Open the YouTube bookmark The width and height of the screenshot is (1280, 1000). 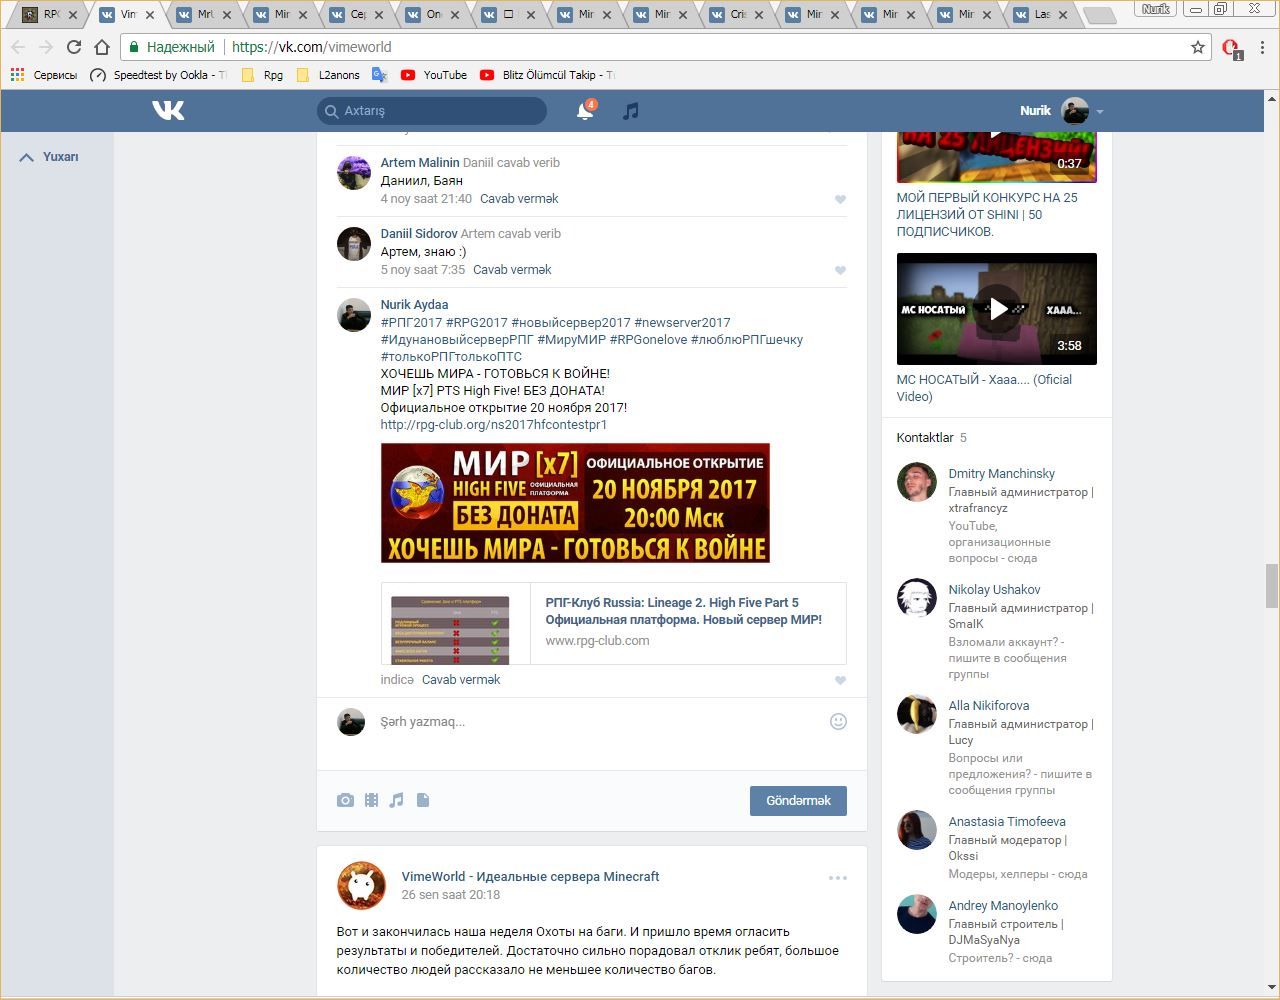pyautogui.click(x=434, y=75)
